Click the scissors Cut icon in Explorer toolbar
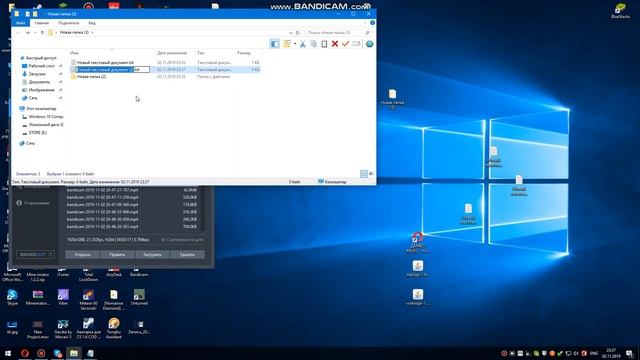 pyautogui.click(x=303, y=44)
